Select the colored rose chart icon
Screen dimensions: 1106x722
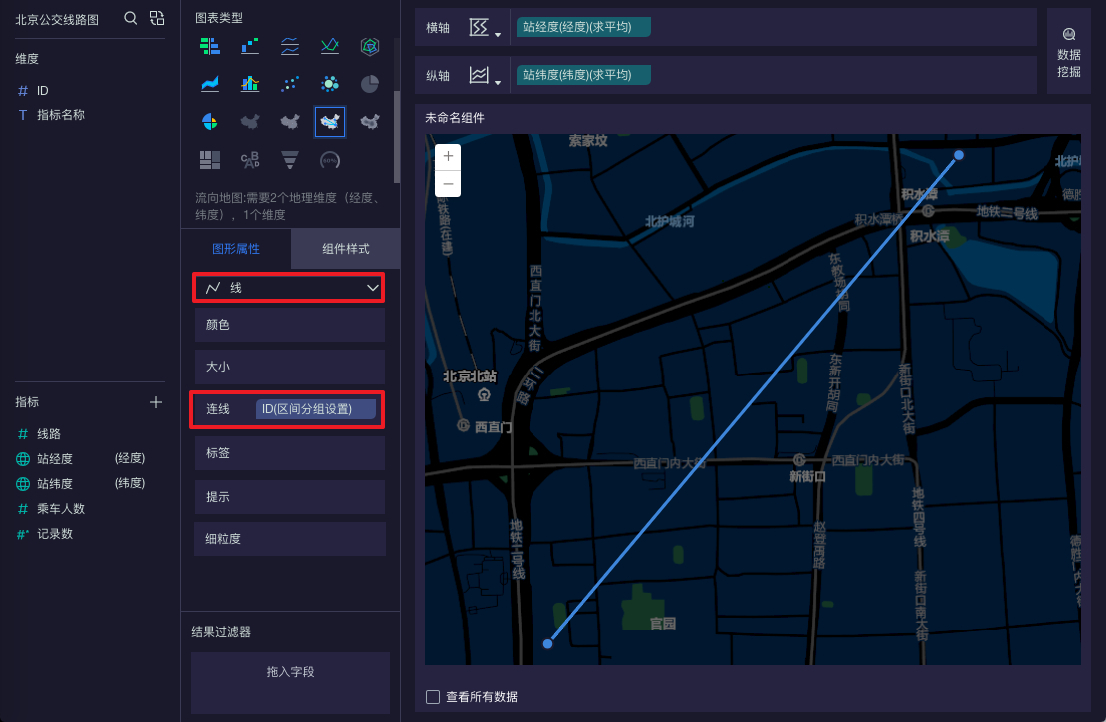point(209,122)
